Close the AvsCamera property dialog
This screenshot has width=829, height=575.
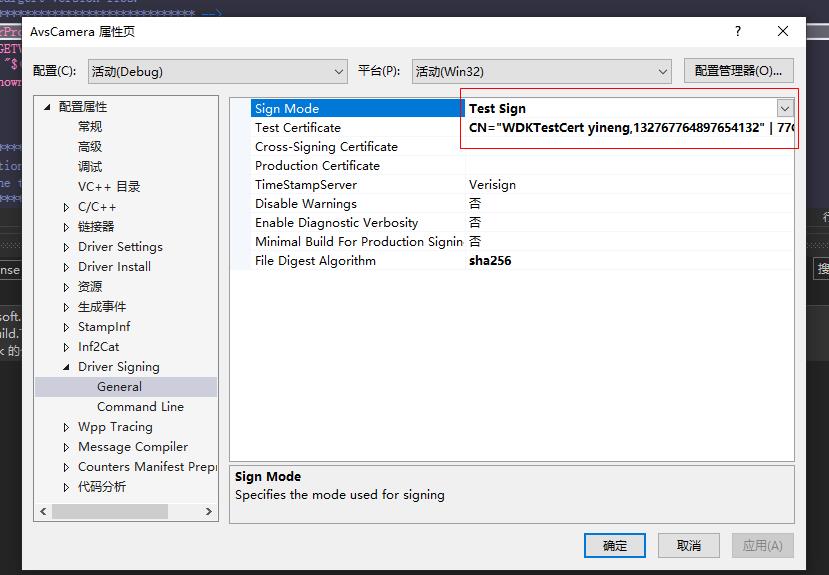(x=783, y=32)
